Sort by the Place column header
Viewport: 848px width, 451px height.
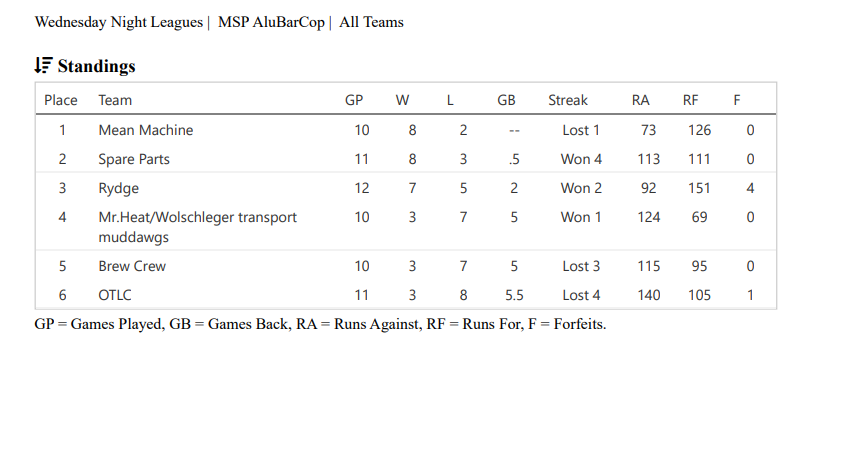point(61,100)
